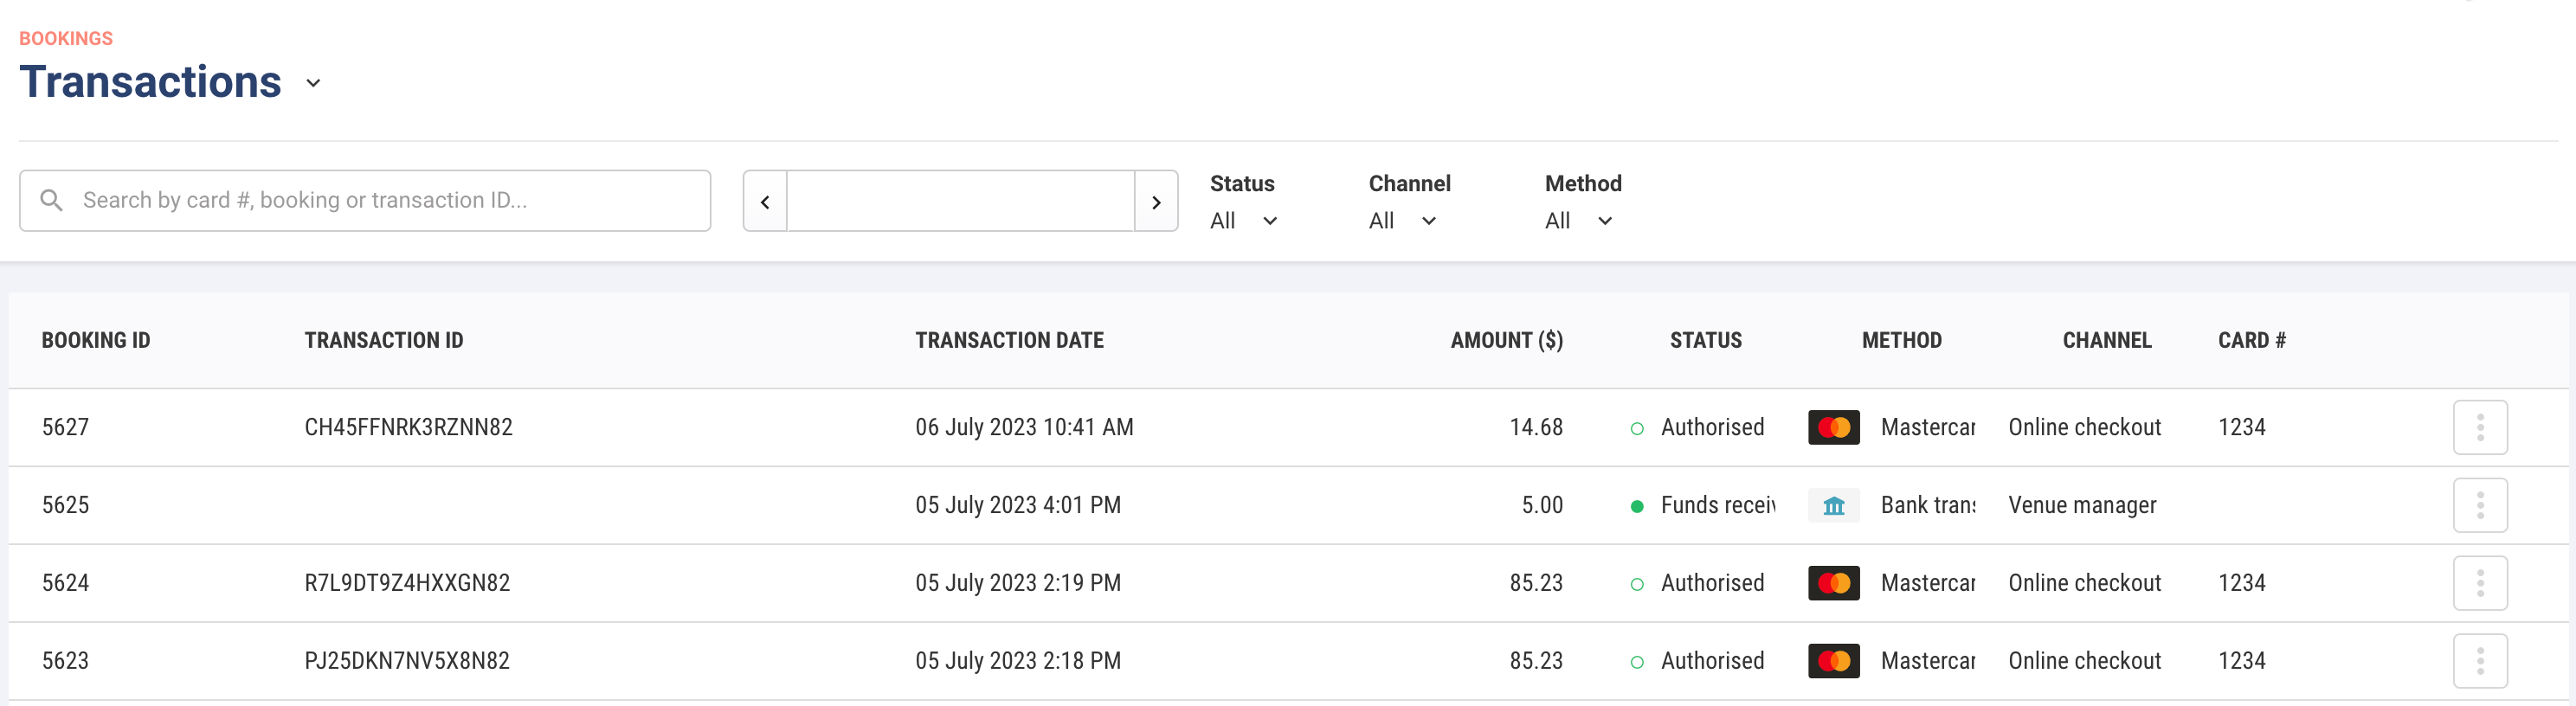2576x706 pixels.
Task: Sort by Transaction Date column header
Action: point(1009,340)
